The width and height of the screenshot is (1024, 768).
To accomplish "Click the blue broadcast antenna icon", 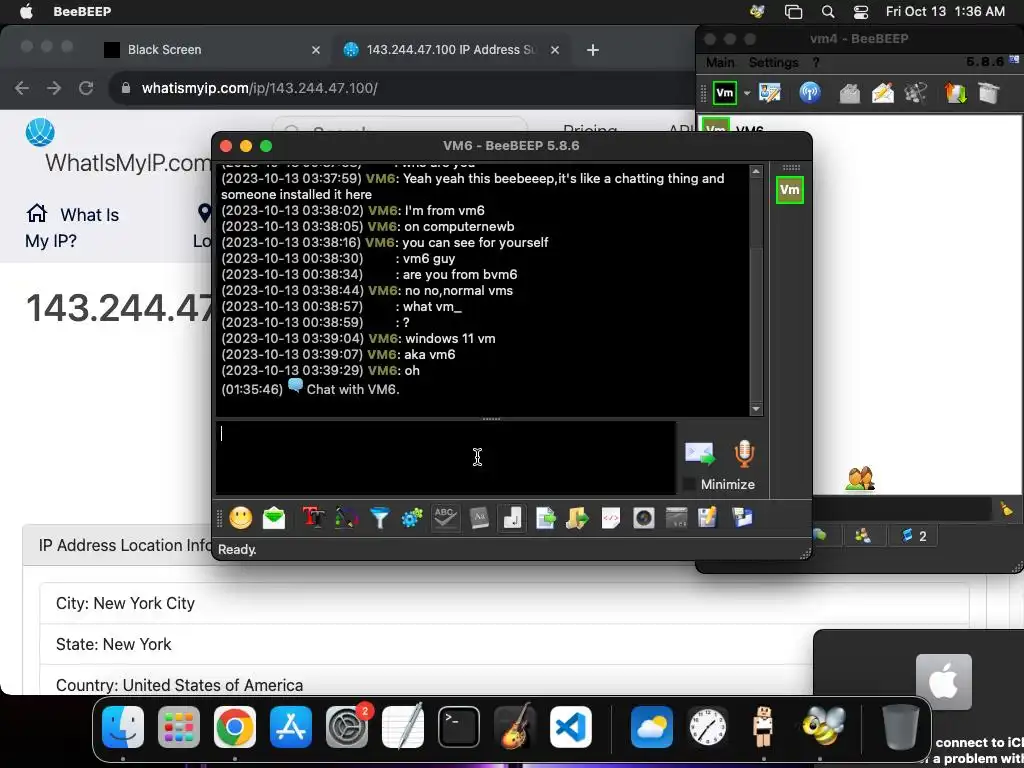I will click(810, 93).
